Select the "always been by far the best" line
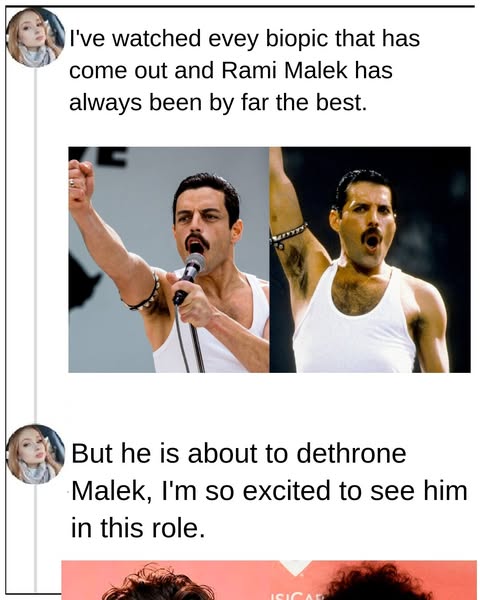The width and height of the screenshot is (480, 600). click(x=218, y=103)
